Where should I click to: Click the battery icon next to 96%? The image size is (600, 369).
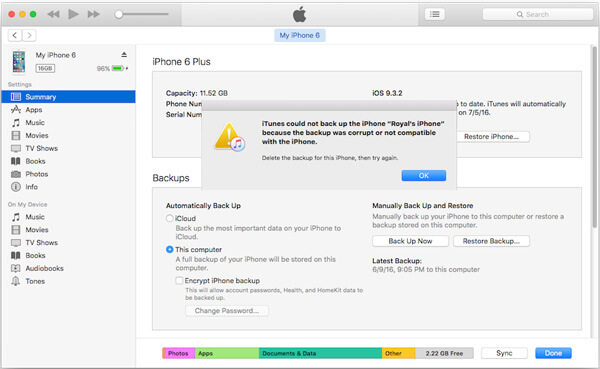[x=119, y=69]
